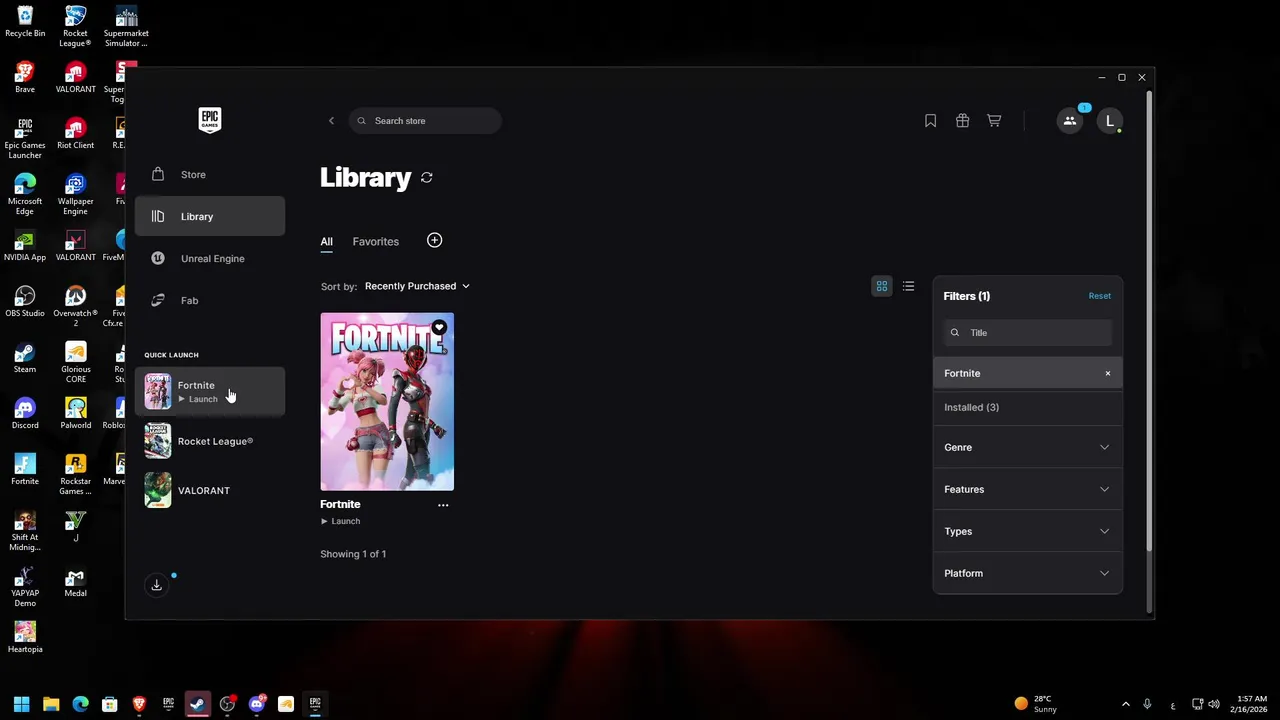Open the Store section
Image resolution: width=1280 pixels, height=720 pixels.
210,175
